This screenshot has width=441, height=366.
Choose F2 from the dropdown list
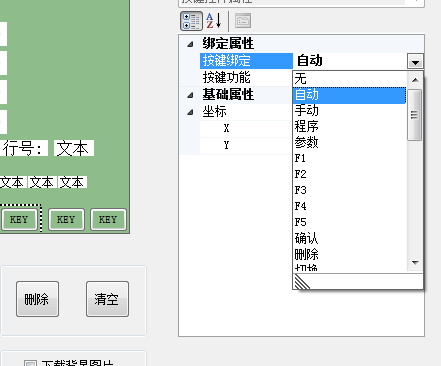350,174
